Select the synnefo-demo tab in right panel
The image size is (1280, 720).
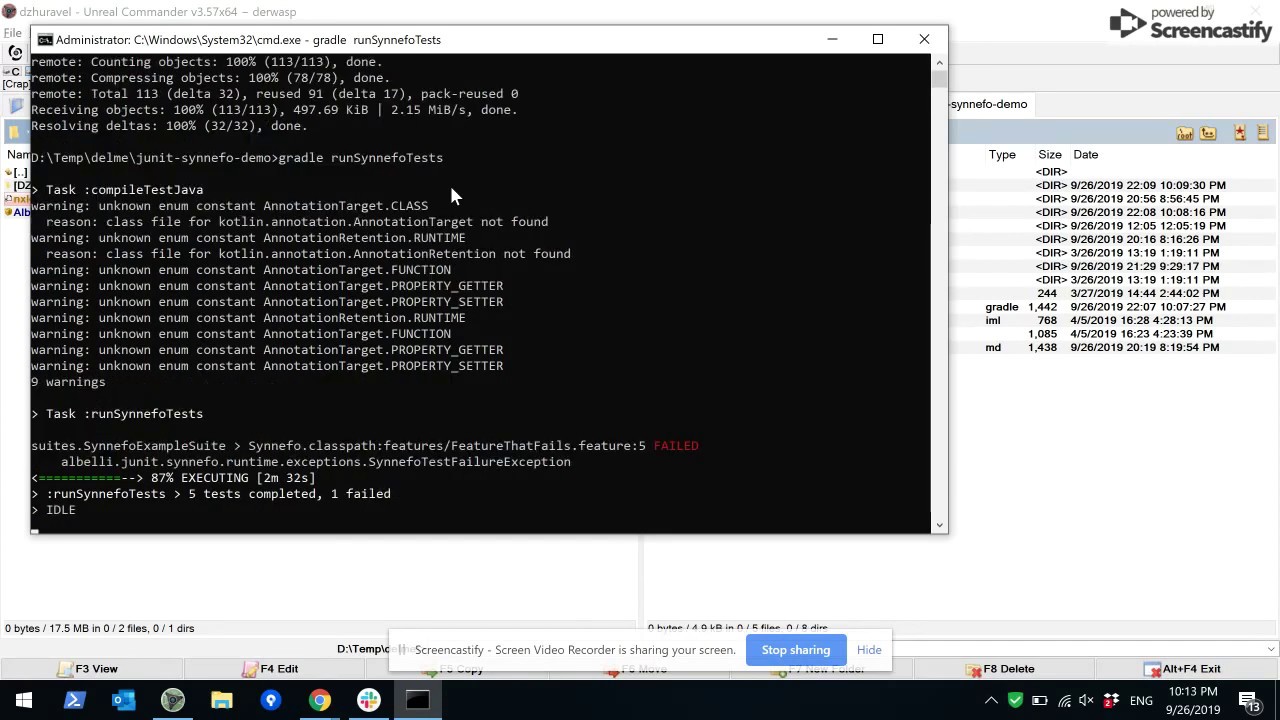pyautogui.click(x=988, y=104)
